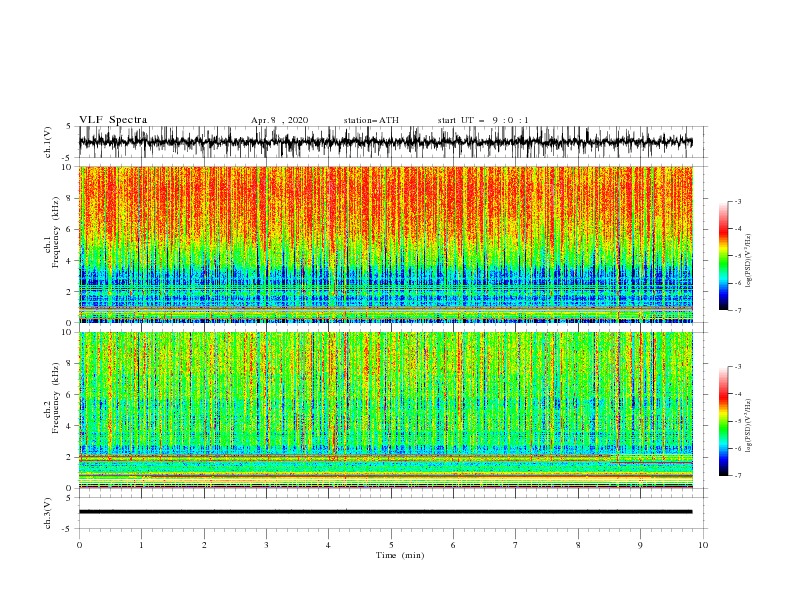The height and width of the screenshot is (612, 792).
Task: Click time-axis tick label "4"
Action: point(328,545)
